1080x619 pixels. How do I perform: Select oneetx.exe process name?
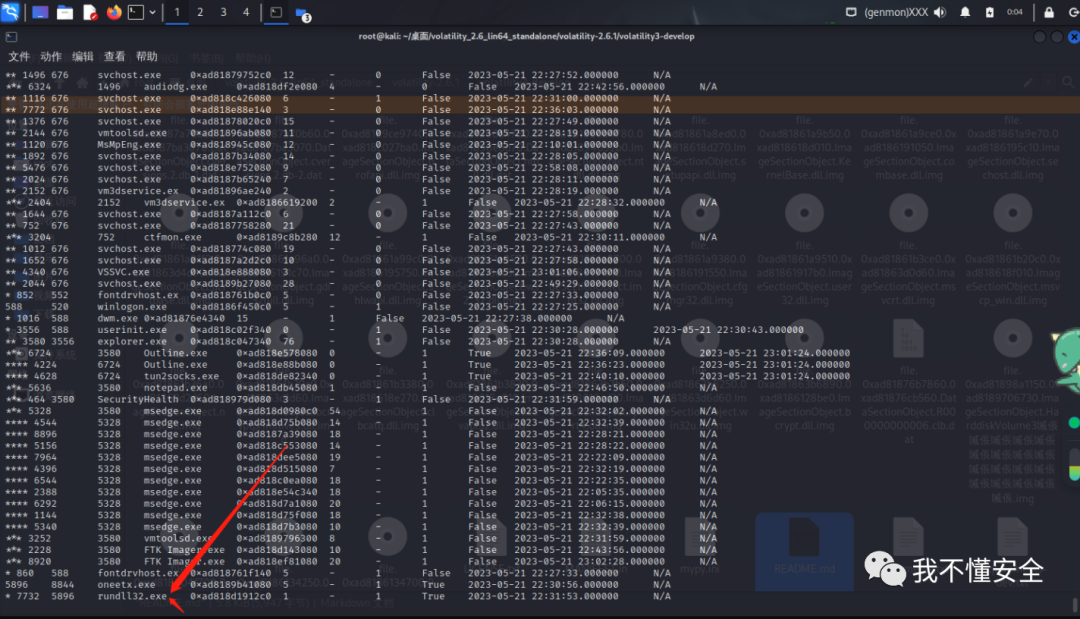click(126, 585)
